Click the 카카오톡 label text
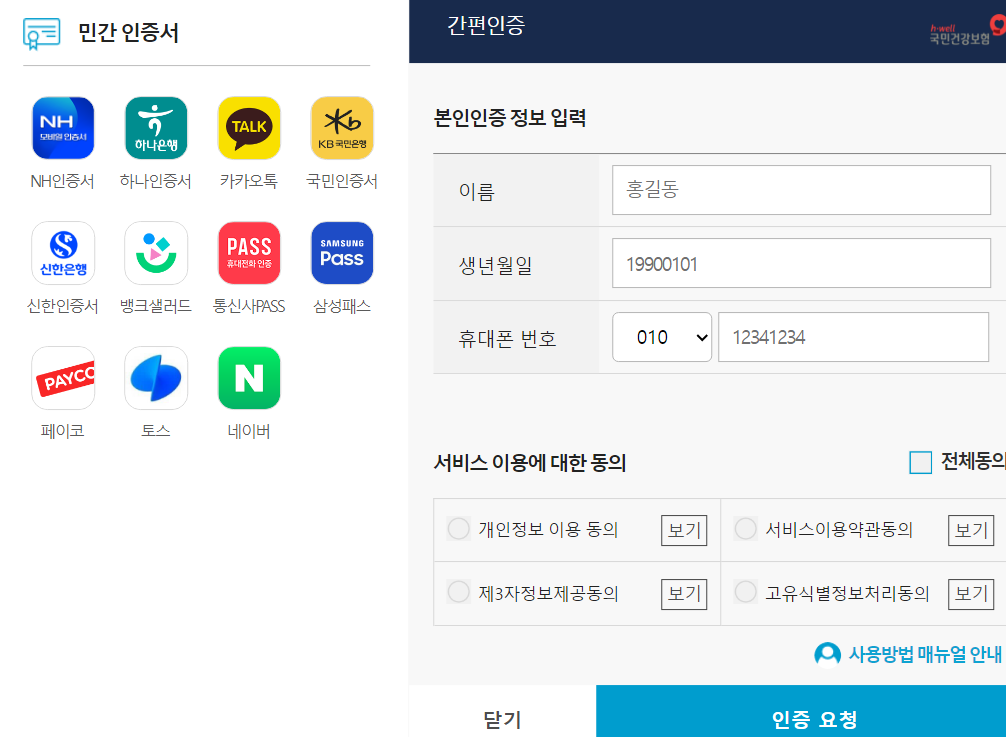 [x=249, y=181]
